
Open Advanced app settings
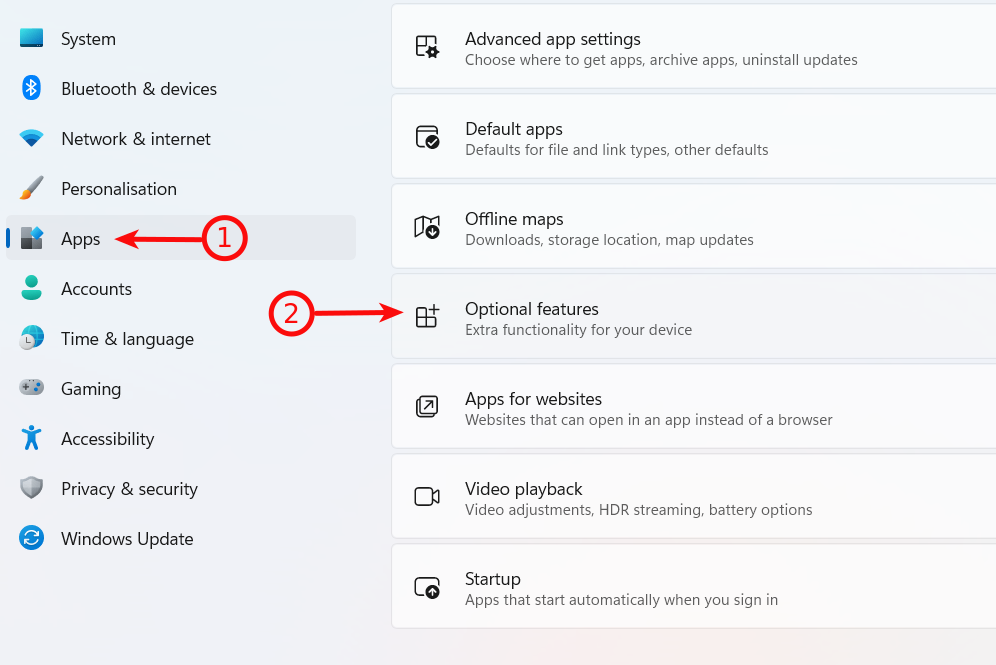[x=694, y=46]
